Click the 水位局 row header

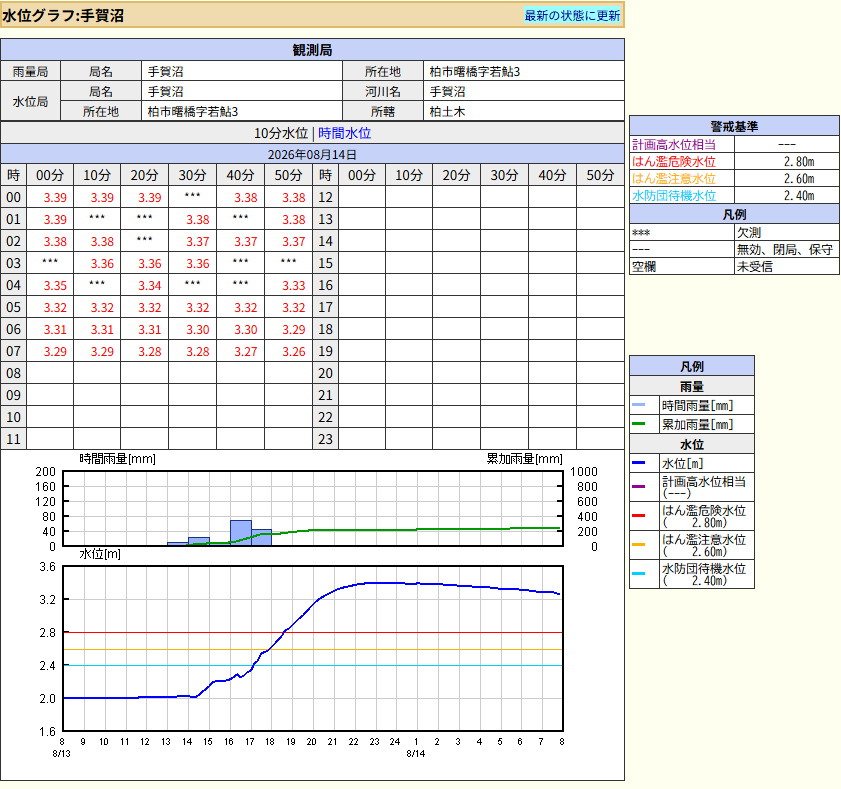point(31,101)
